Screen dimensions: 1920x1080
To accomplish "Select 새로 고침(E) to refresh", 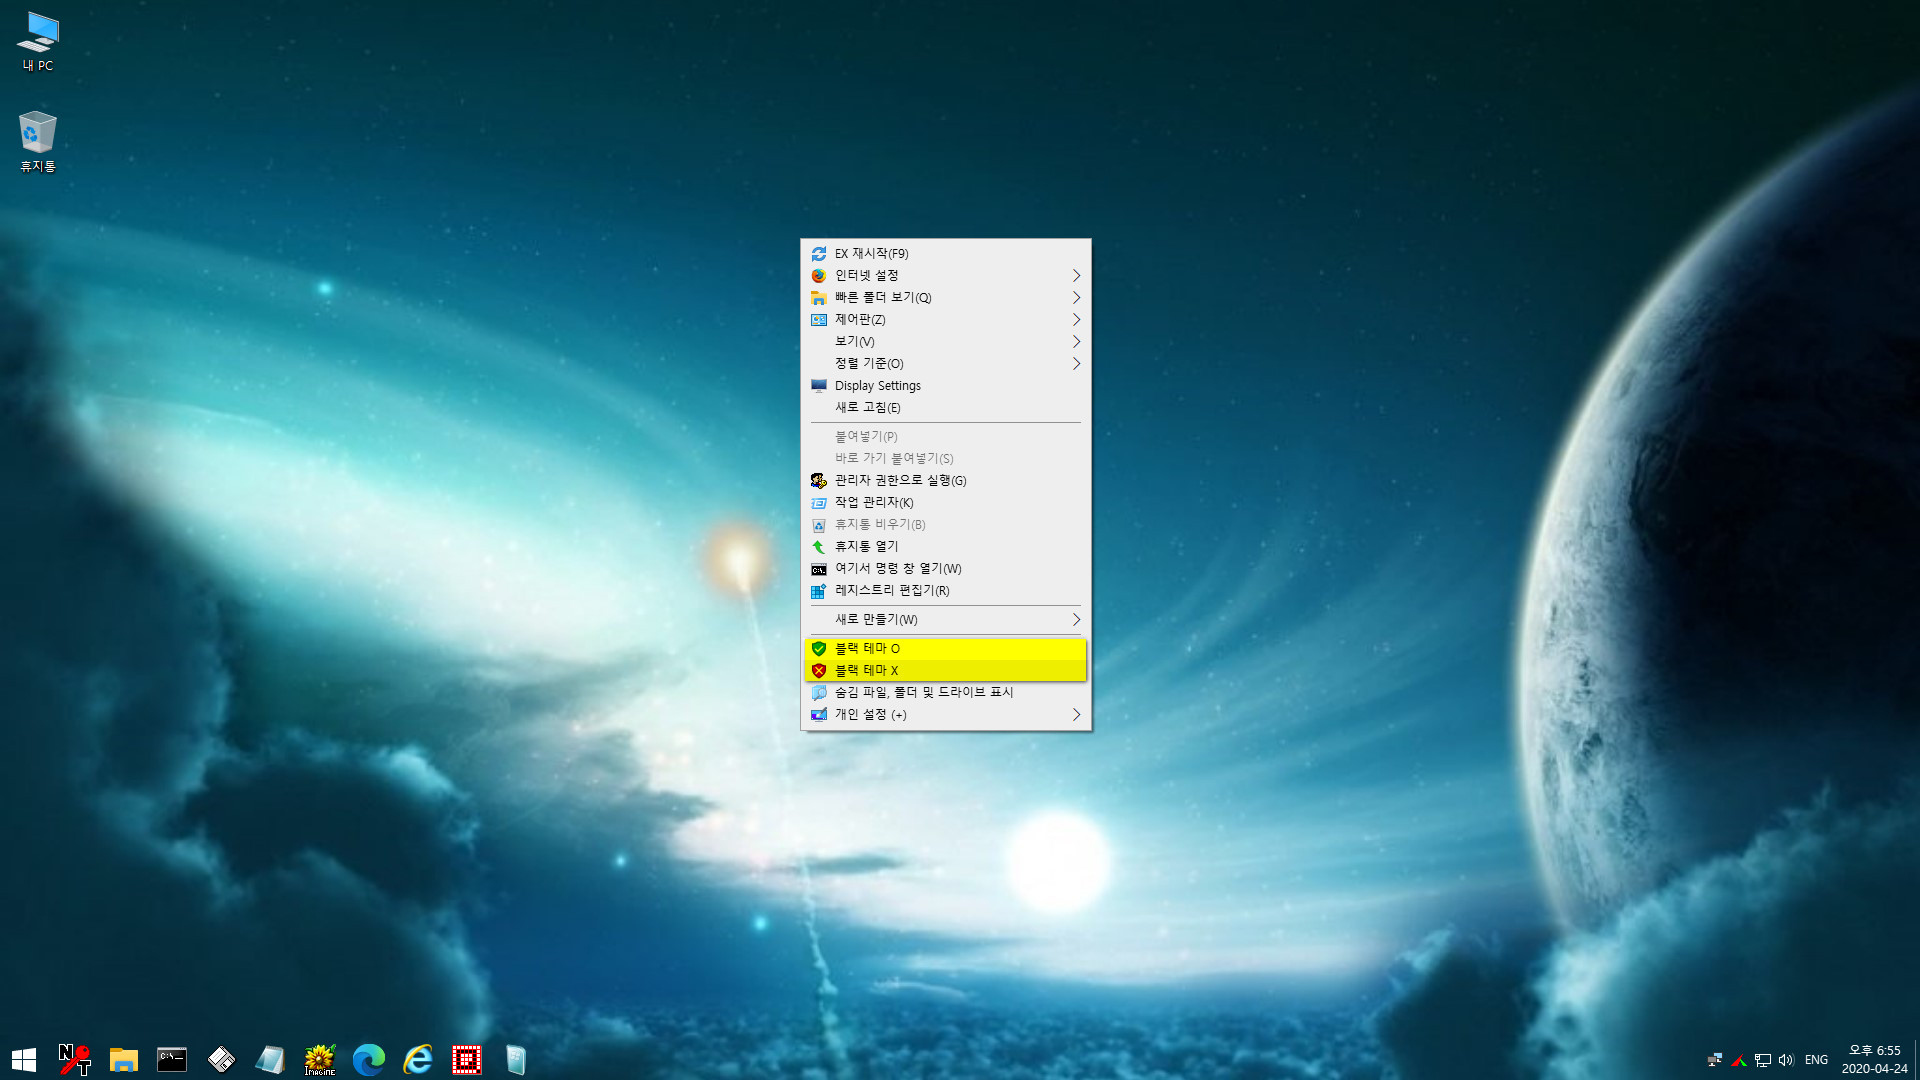I will (x=946, y=408).
